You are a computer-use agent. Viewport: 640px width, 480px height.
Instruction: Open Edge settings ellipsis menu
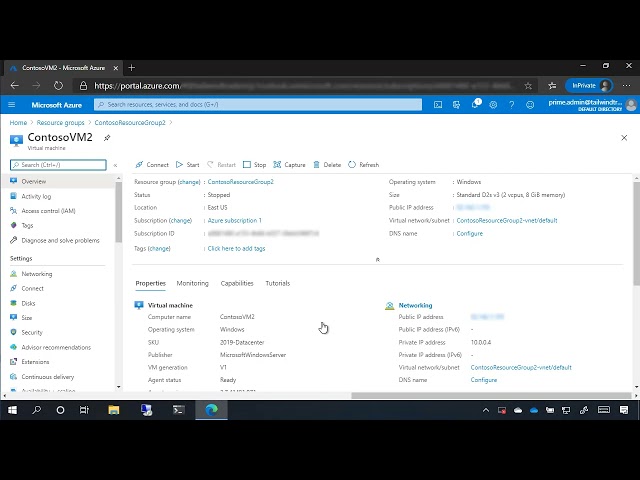tap(626, 86)
